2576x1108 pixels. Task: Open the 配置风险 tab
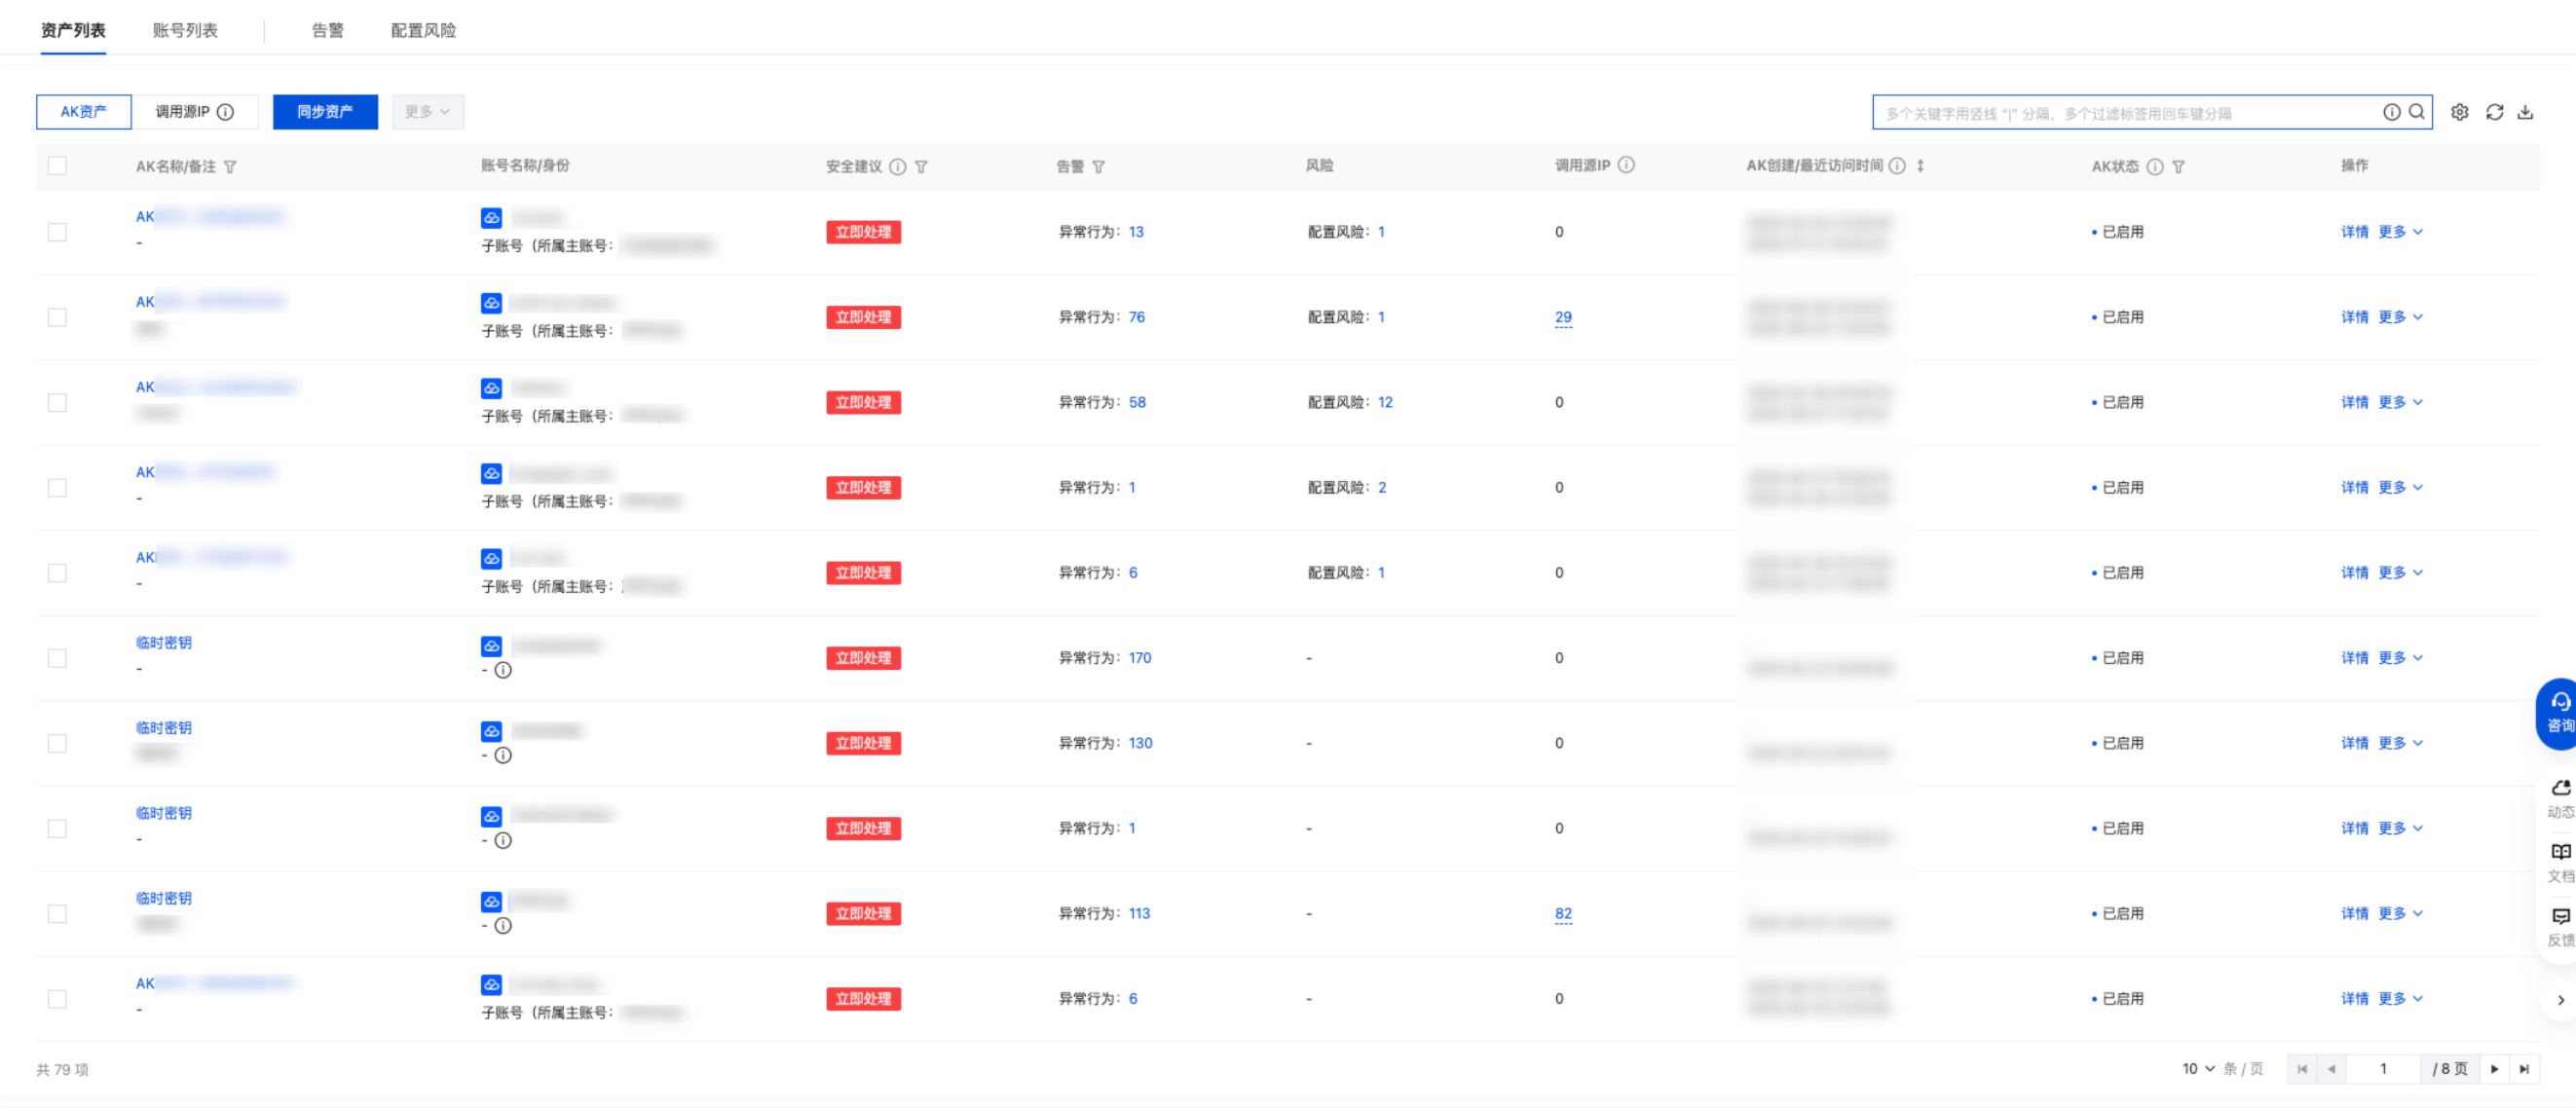point(423,30)
